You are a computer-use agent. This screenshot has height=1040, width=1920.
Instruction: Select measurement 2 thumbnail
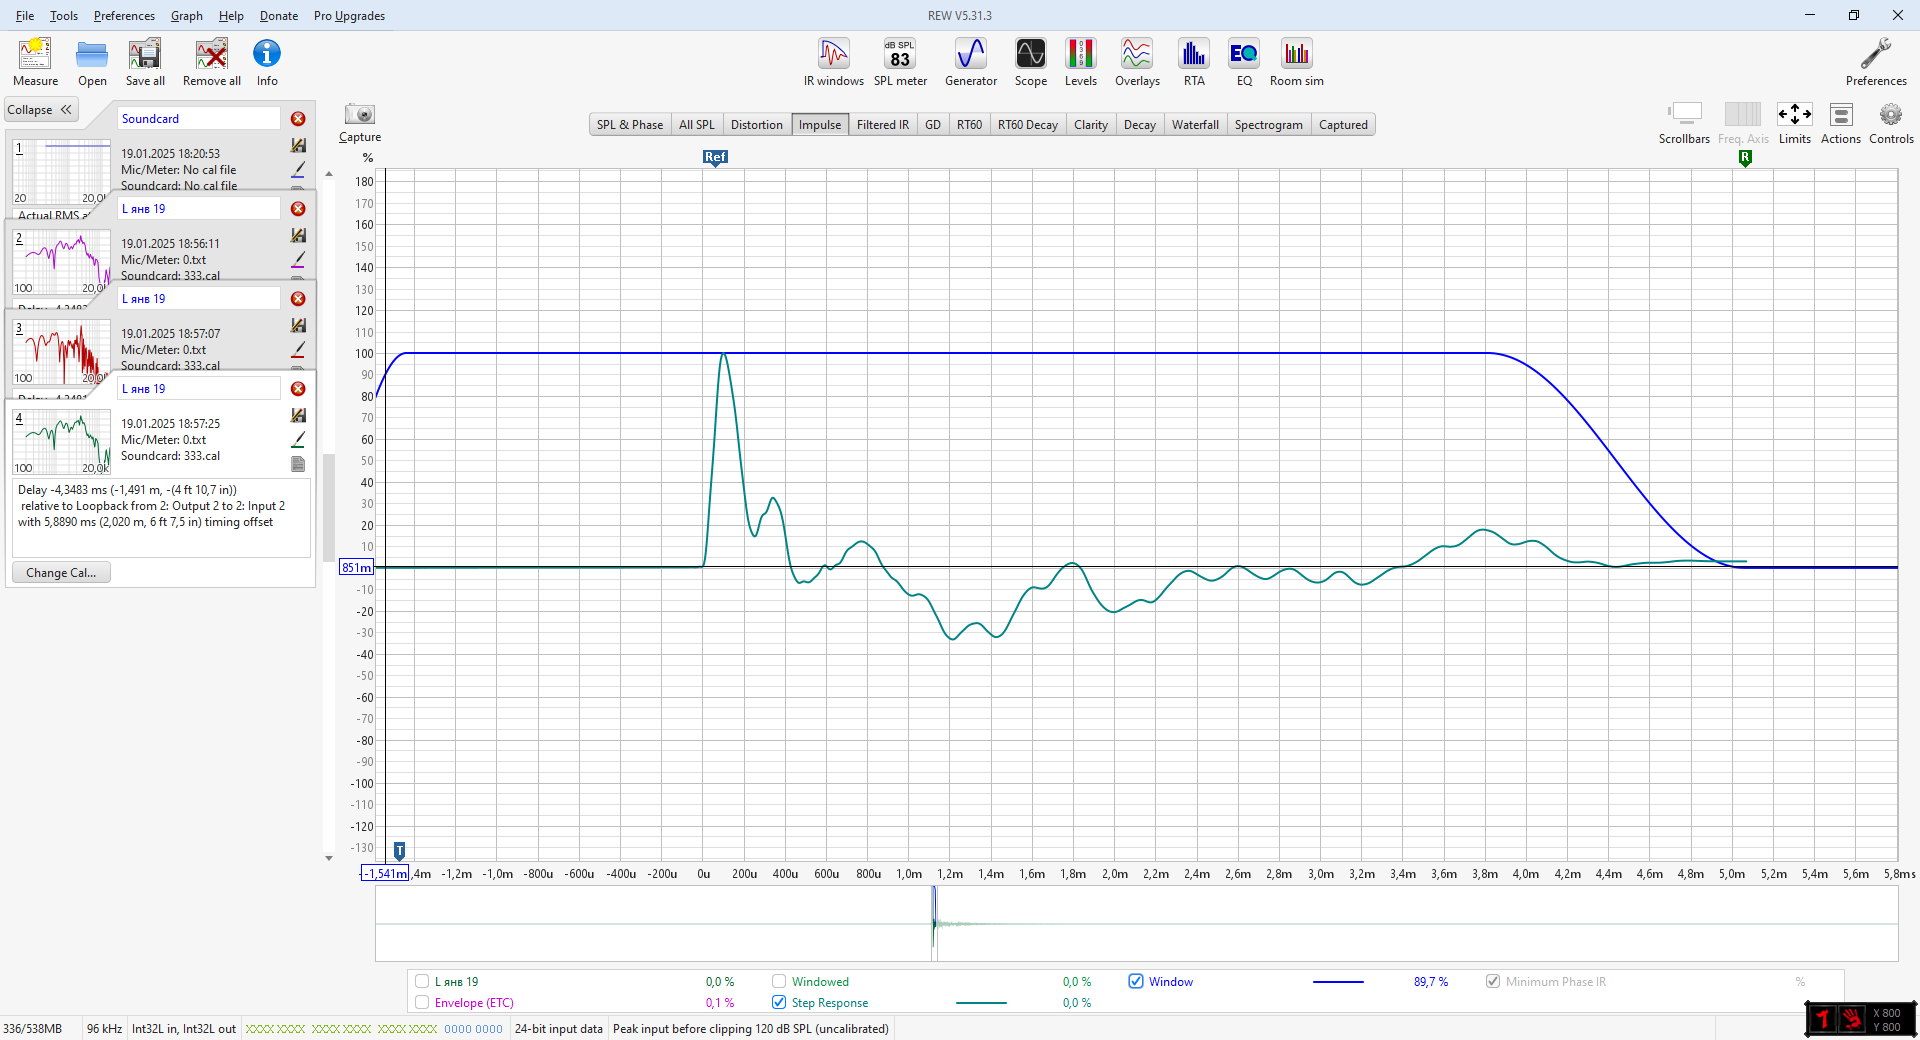(x=61, y=261)
